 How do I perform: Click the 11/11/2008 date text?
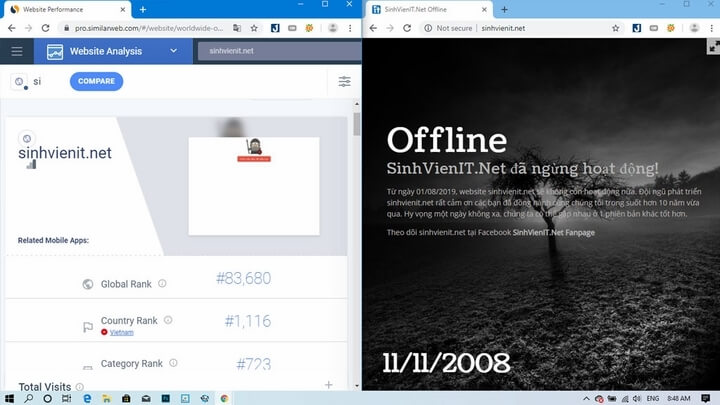pyautogui.click(x=446, y=363)
